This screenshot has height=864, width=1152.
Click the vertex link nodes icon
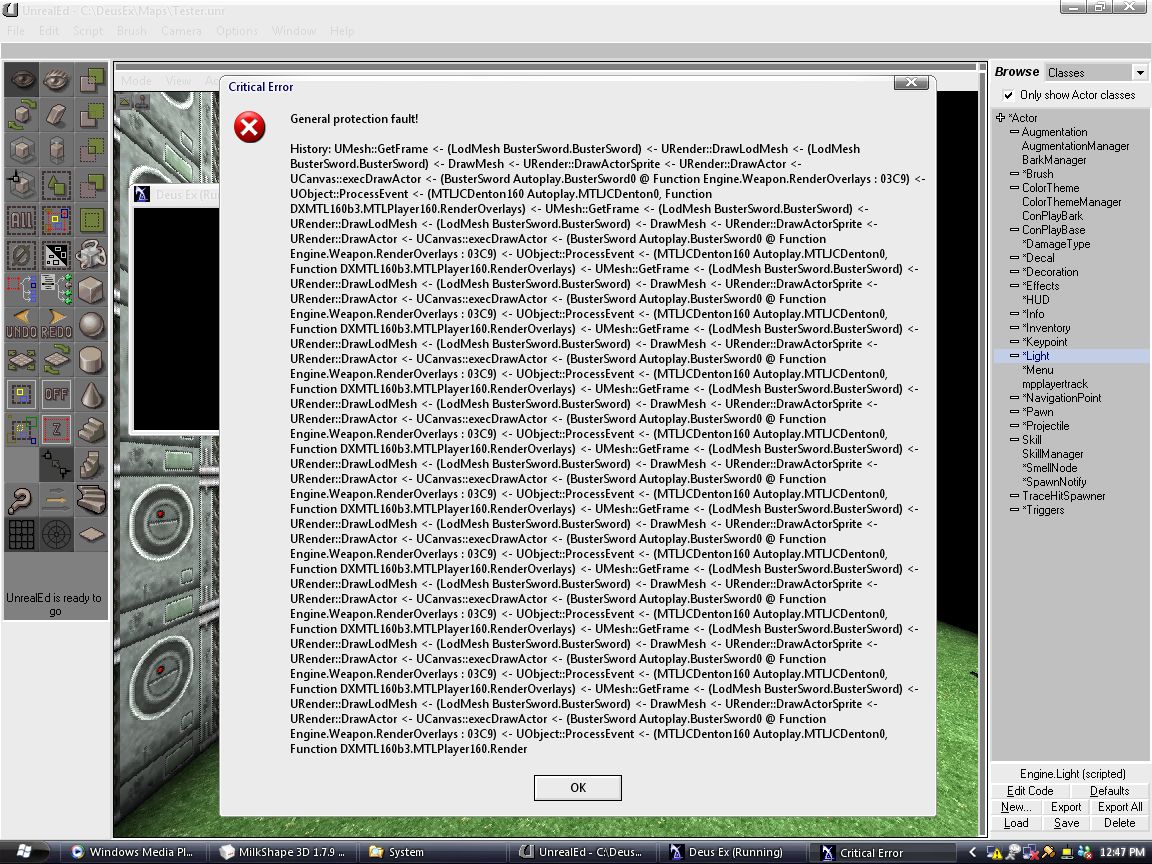click(57, 464)
